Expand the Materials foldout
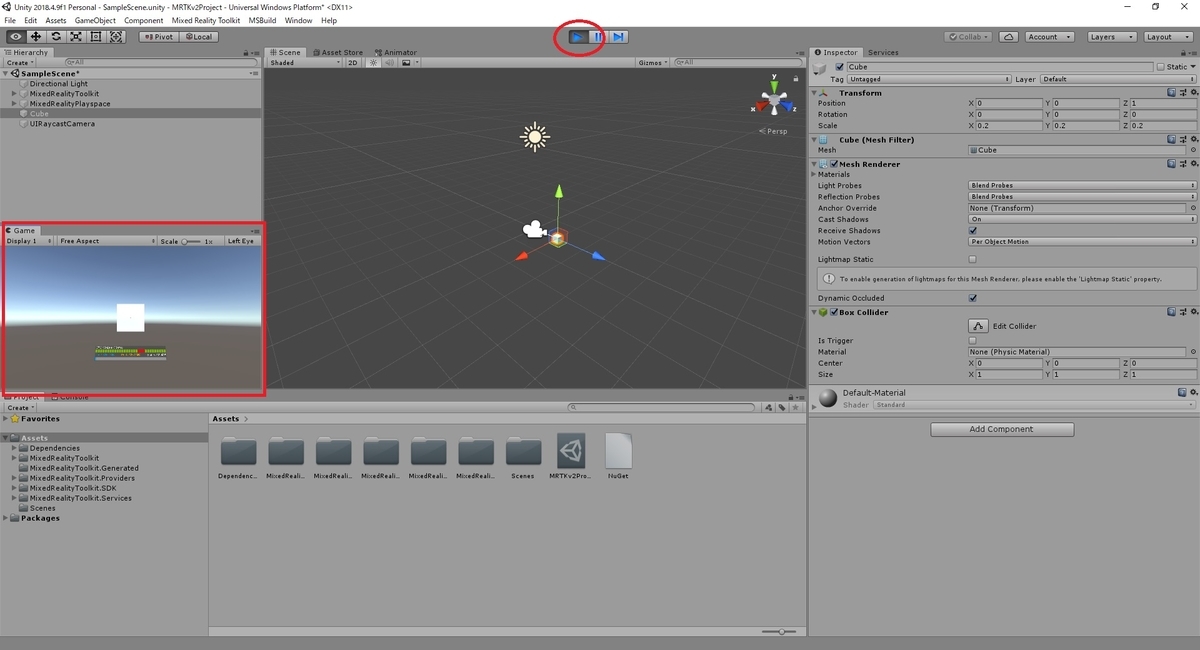 pos(814,175)
